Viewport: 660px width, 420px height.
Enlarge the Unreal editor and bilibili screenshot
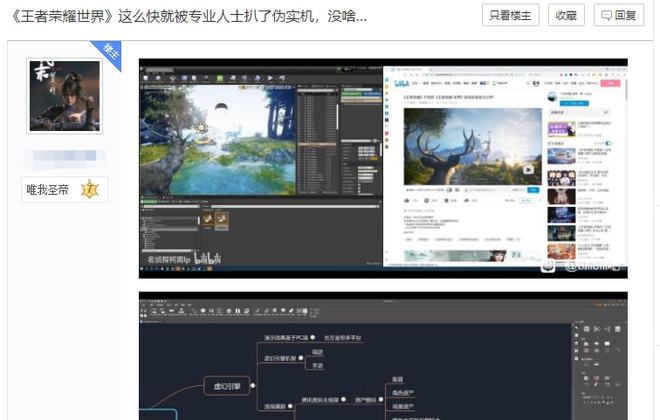pyautogui.click(x=383, y=168)
